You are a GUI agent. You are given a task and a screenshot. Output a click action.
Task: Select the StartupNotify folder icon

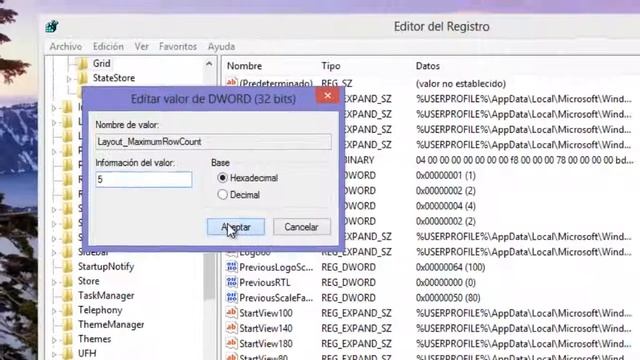point(68,267)
